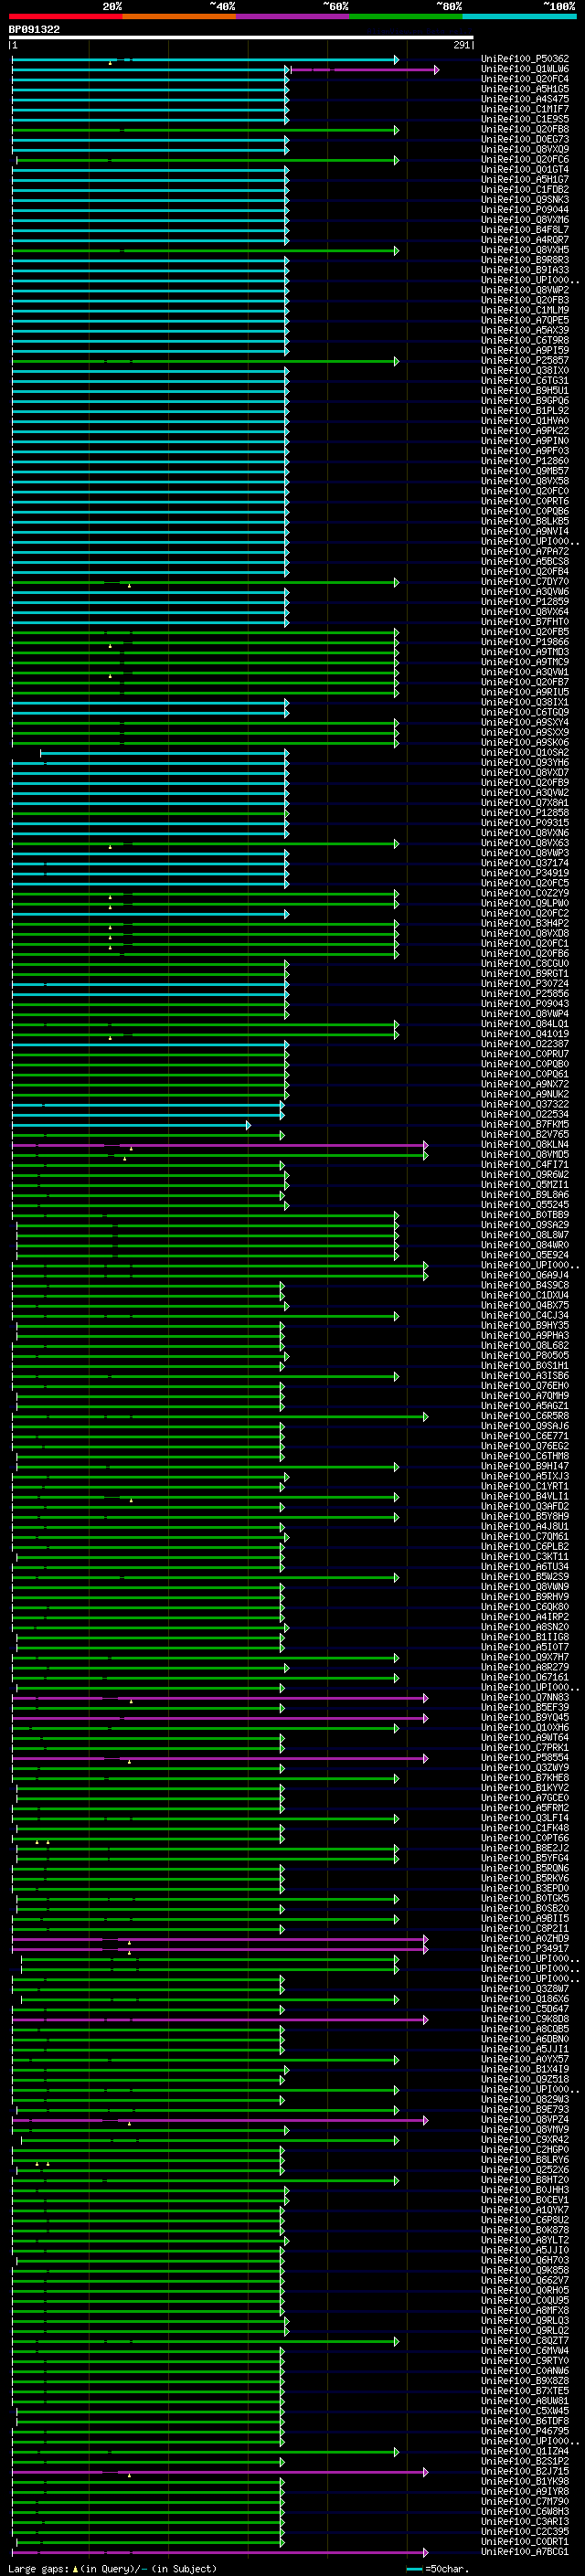Viewport: 585px width, 2576px height.
Task: Click the cyan =50char. scale legend bar
Action: tap(414, 2569)
